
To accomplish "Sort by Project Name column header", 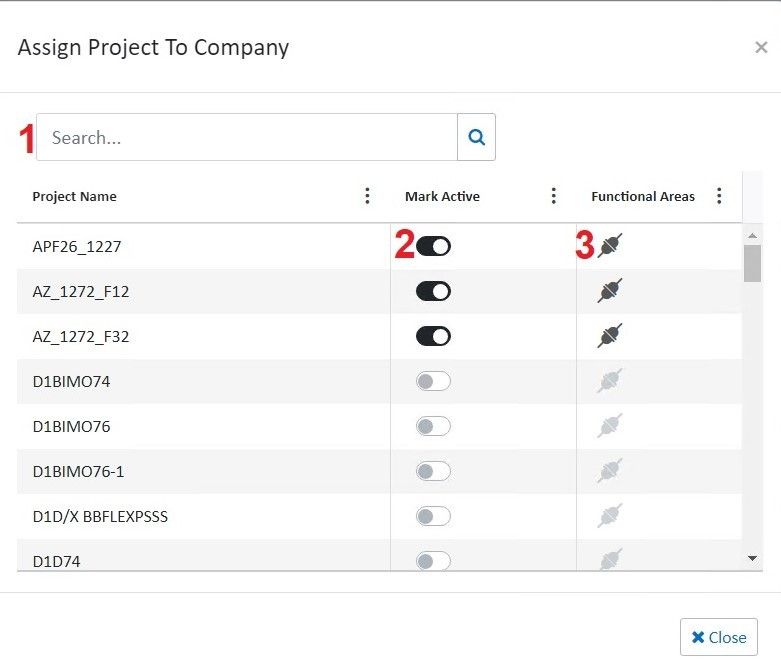I will click(74, 197).
